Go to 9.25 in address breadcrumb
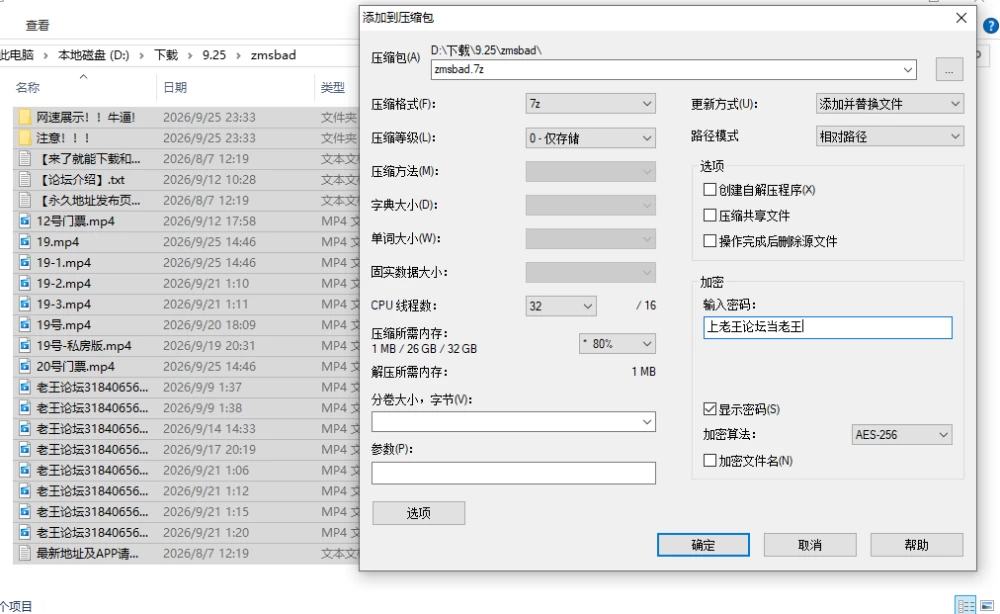This screenshot has width=1000, height=614. click(214, 55)
